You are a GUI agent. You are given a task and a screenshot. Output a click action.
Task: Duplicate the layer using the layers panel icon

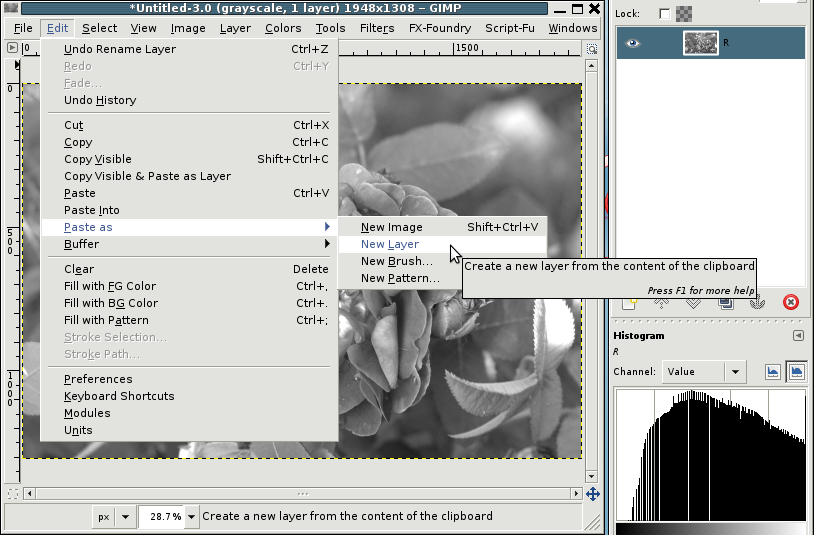(726, 303)
